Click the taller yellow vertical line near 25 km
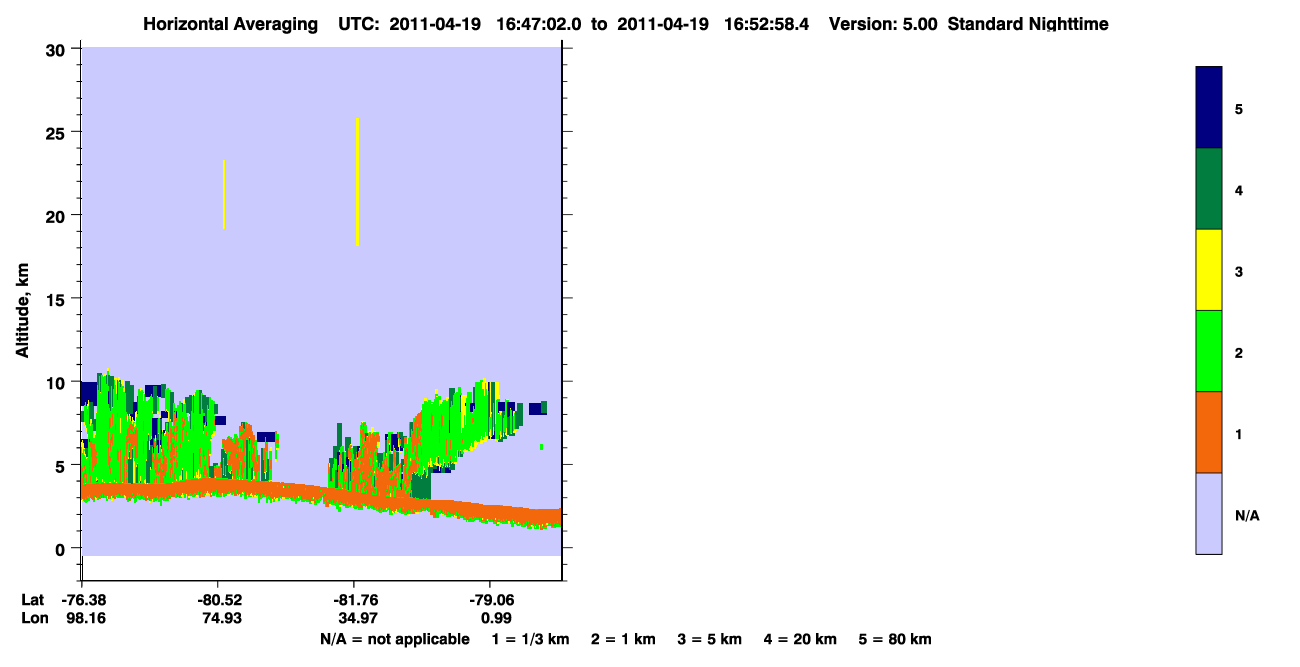 coord(357,182)
